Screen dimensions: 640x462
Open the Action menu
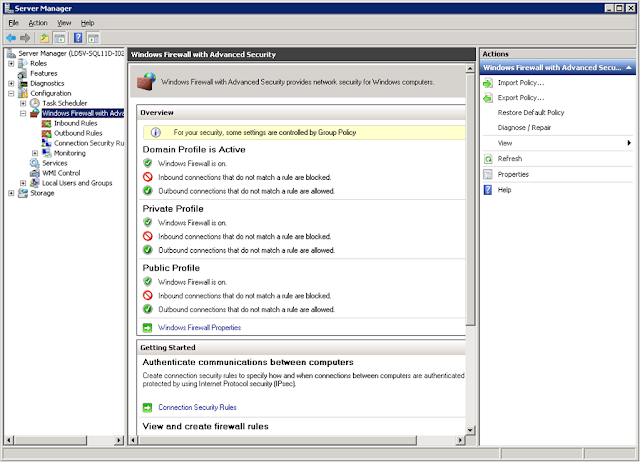(38, 23)
